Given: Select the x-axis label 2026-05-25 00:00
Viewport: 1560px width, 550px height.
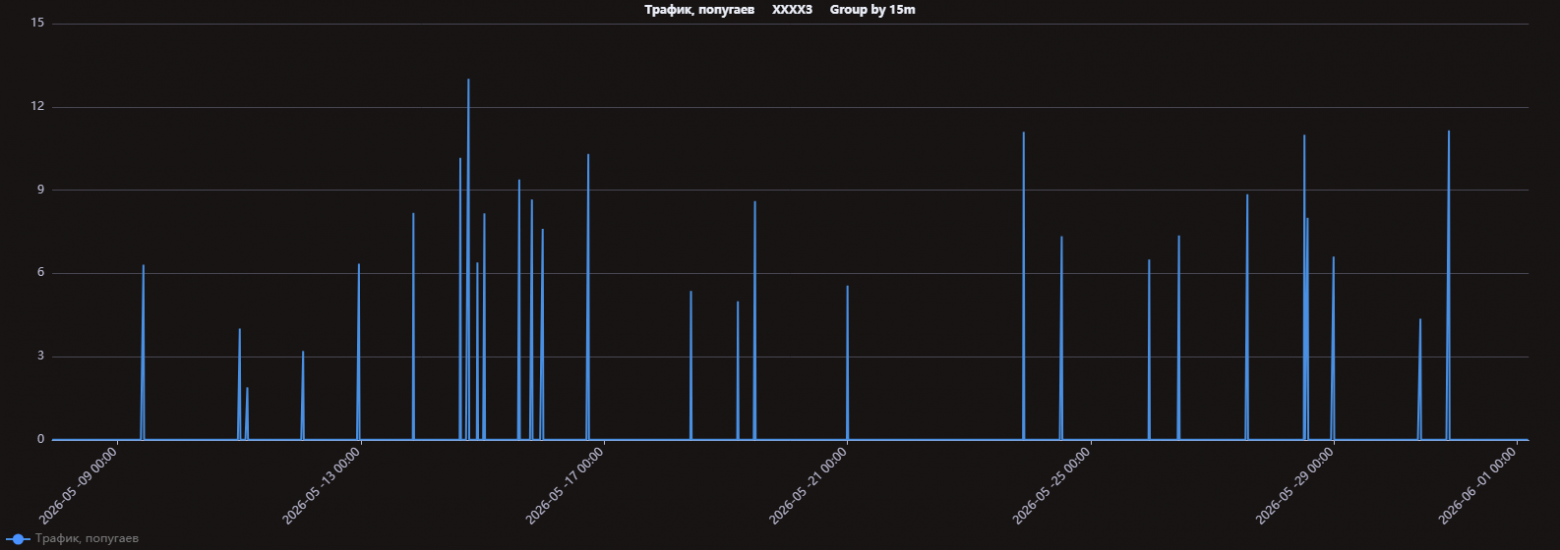Looking at the screenshot, I should coord(1051,486).
